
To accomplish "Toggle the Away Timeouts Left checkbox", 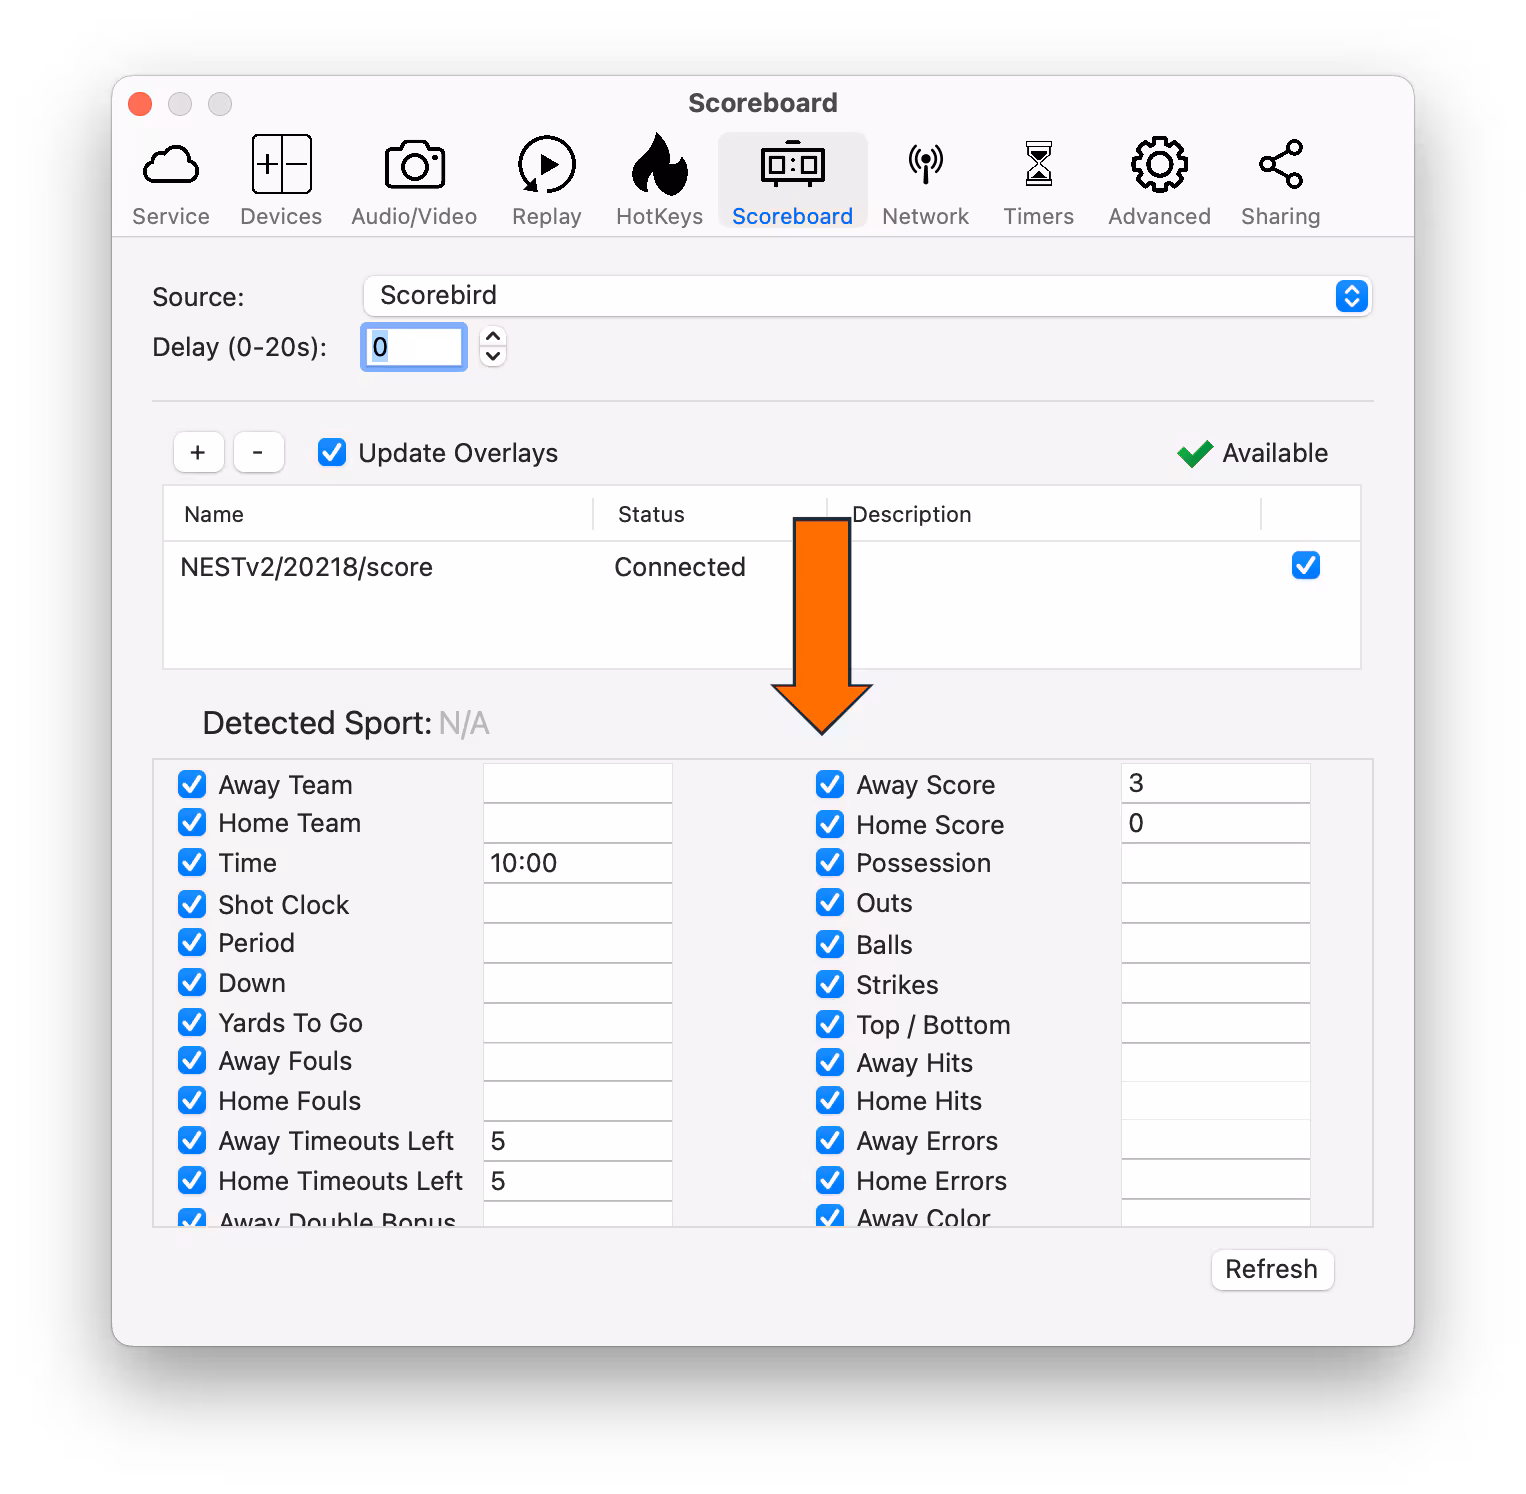I will pyautogui.click(x=192, y=1140).
